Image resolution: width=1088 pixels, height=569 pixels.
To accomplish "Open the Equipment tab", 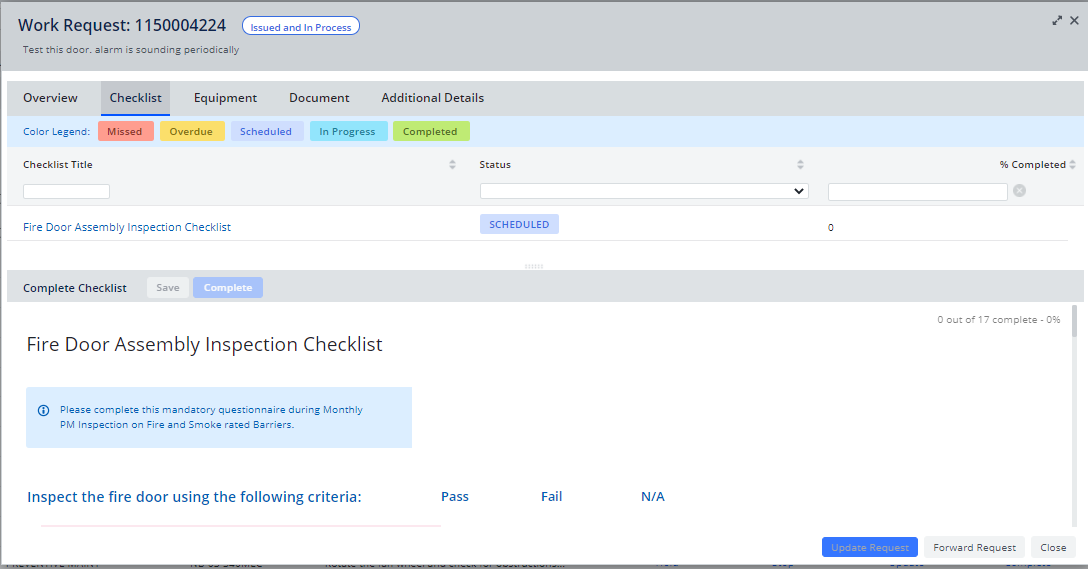I will [x=225, y=98].
